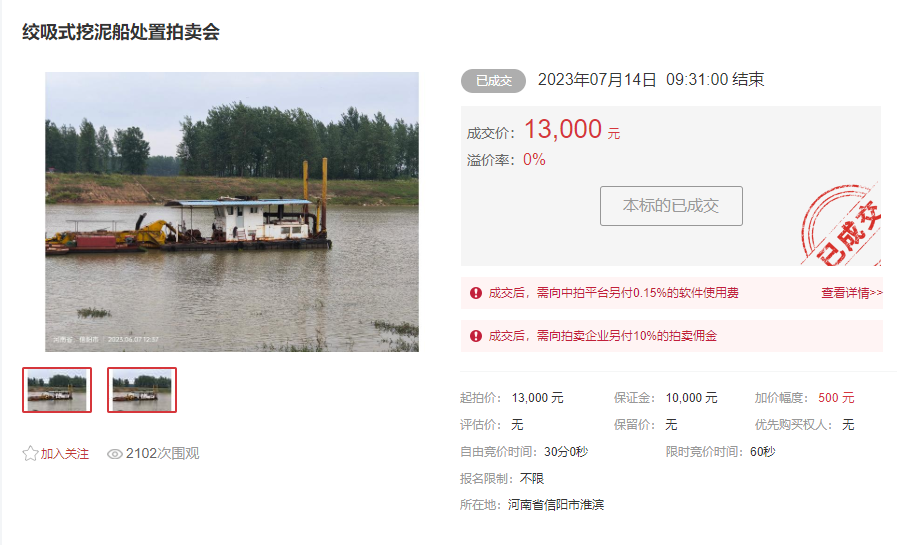
Task: Click the 500 元 bid increment value
Action: click(836, 397)
